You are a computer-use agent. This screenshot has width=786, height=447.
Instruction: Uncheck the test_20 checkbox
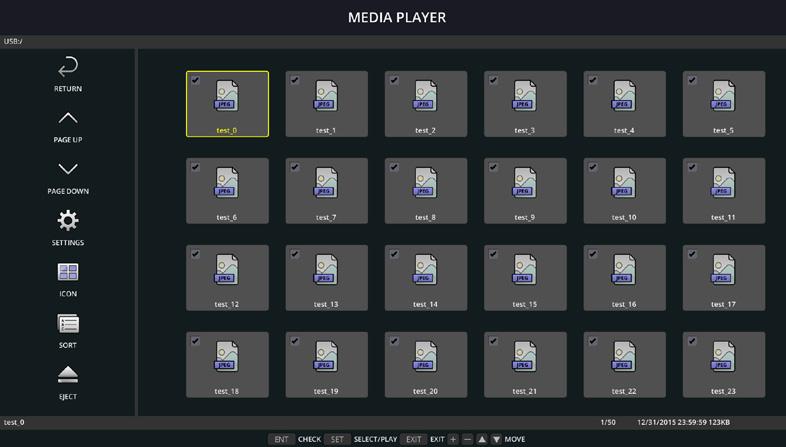[394, 341]
